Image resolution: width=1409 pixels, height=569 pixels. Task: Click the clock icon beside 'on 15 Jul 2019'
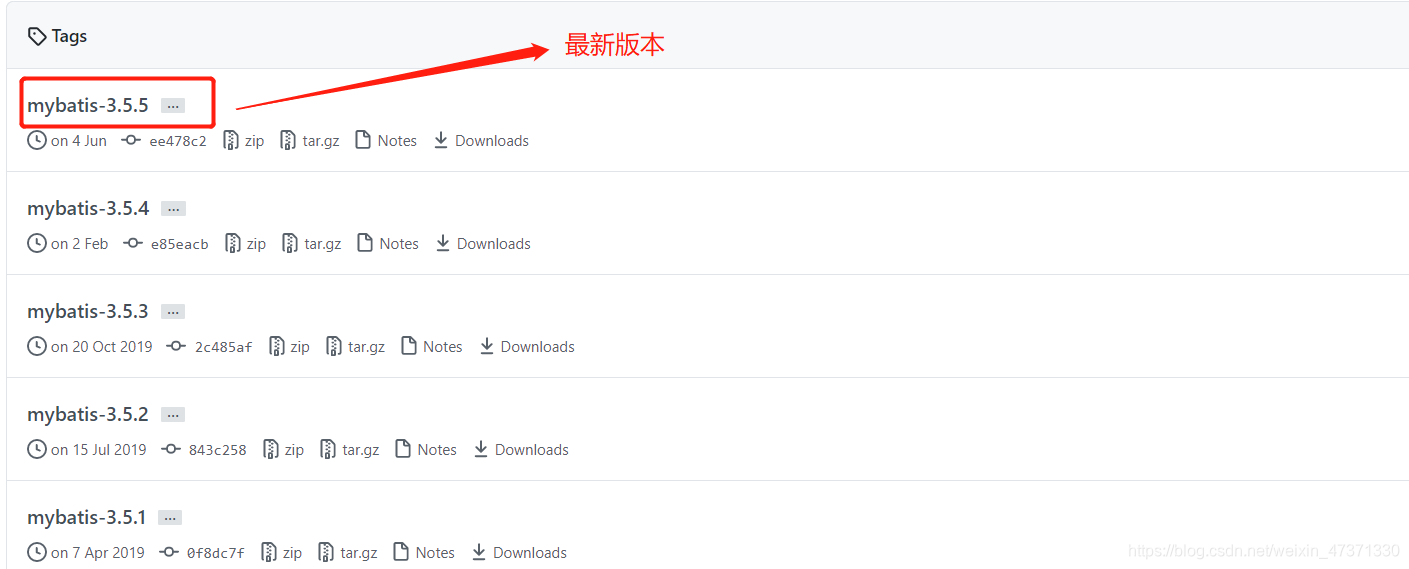pyautogui.click(x=37, y=450)
